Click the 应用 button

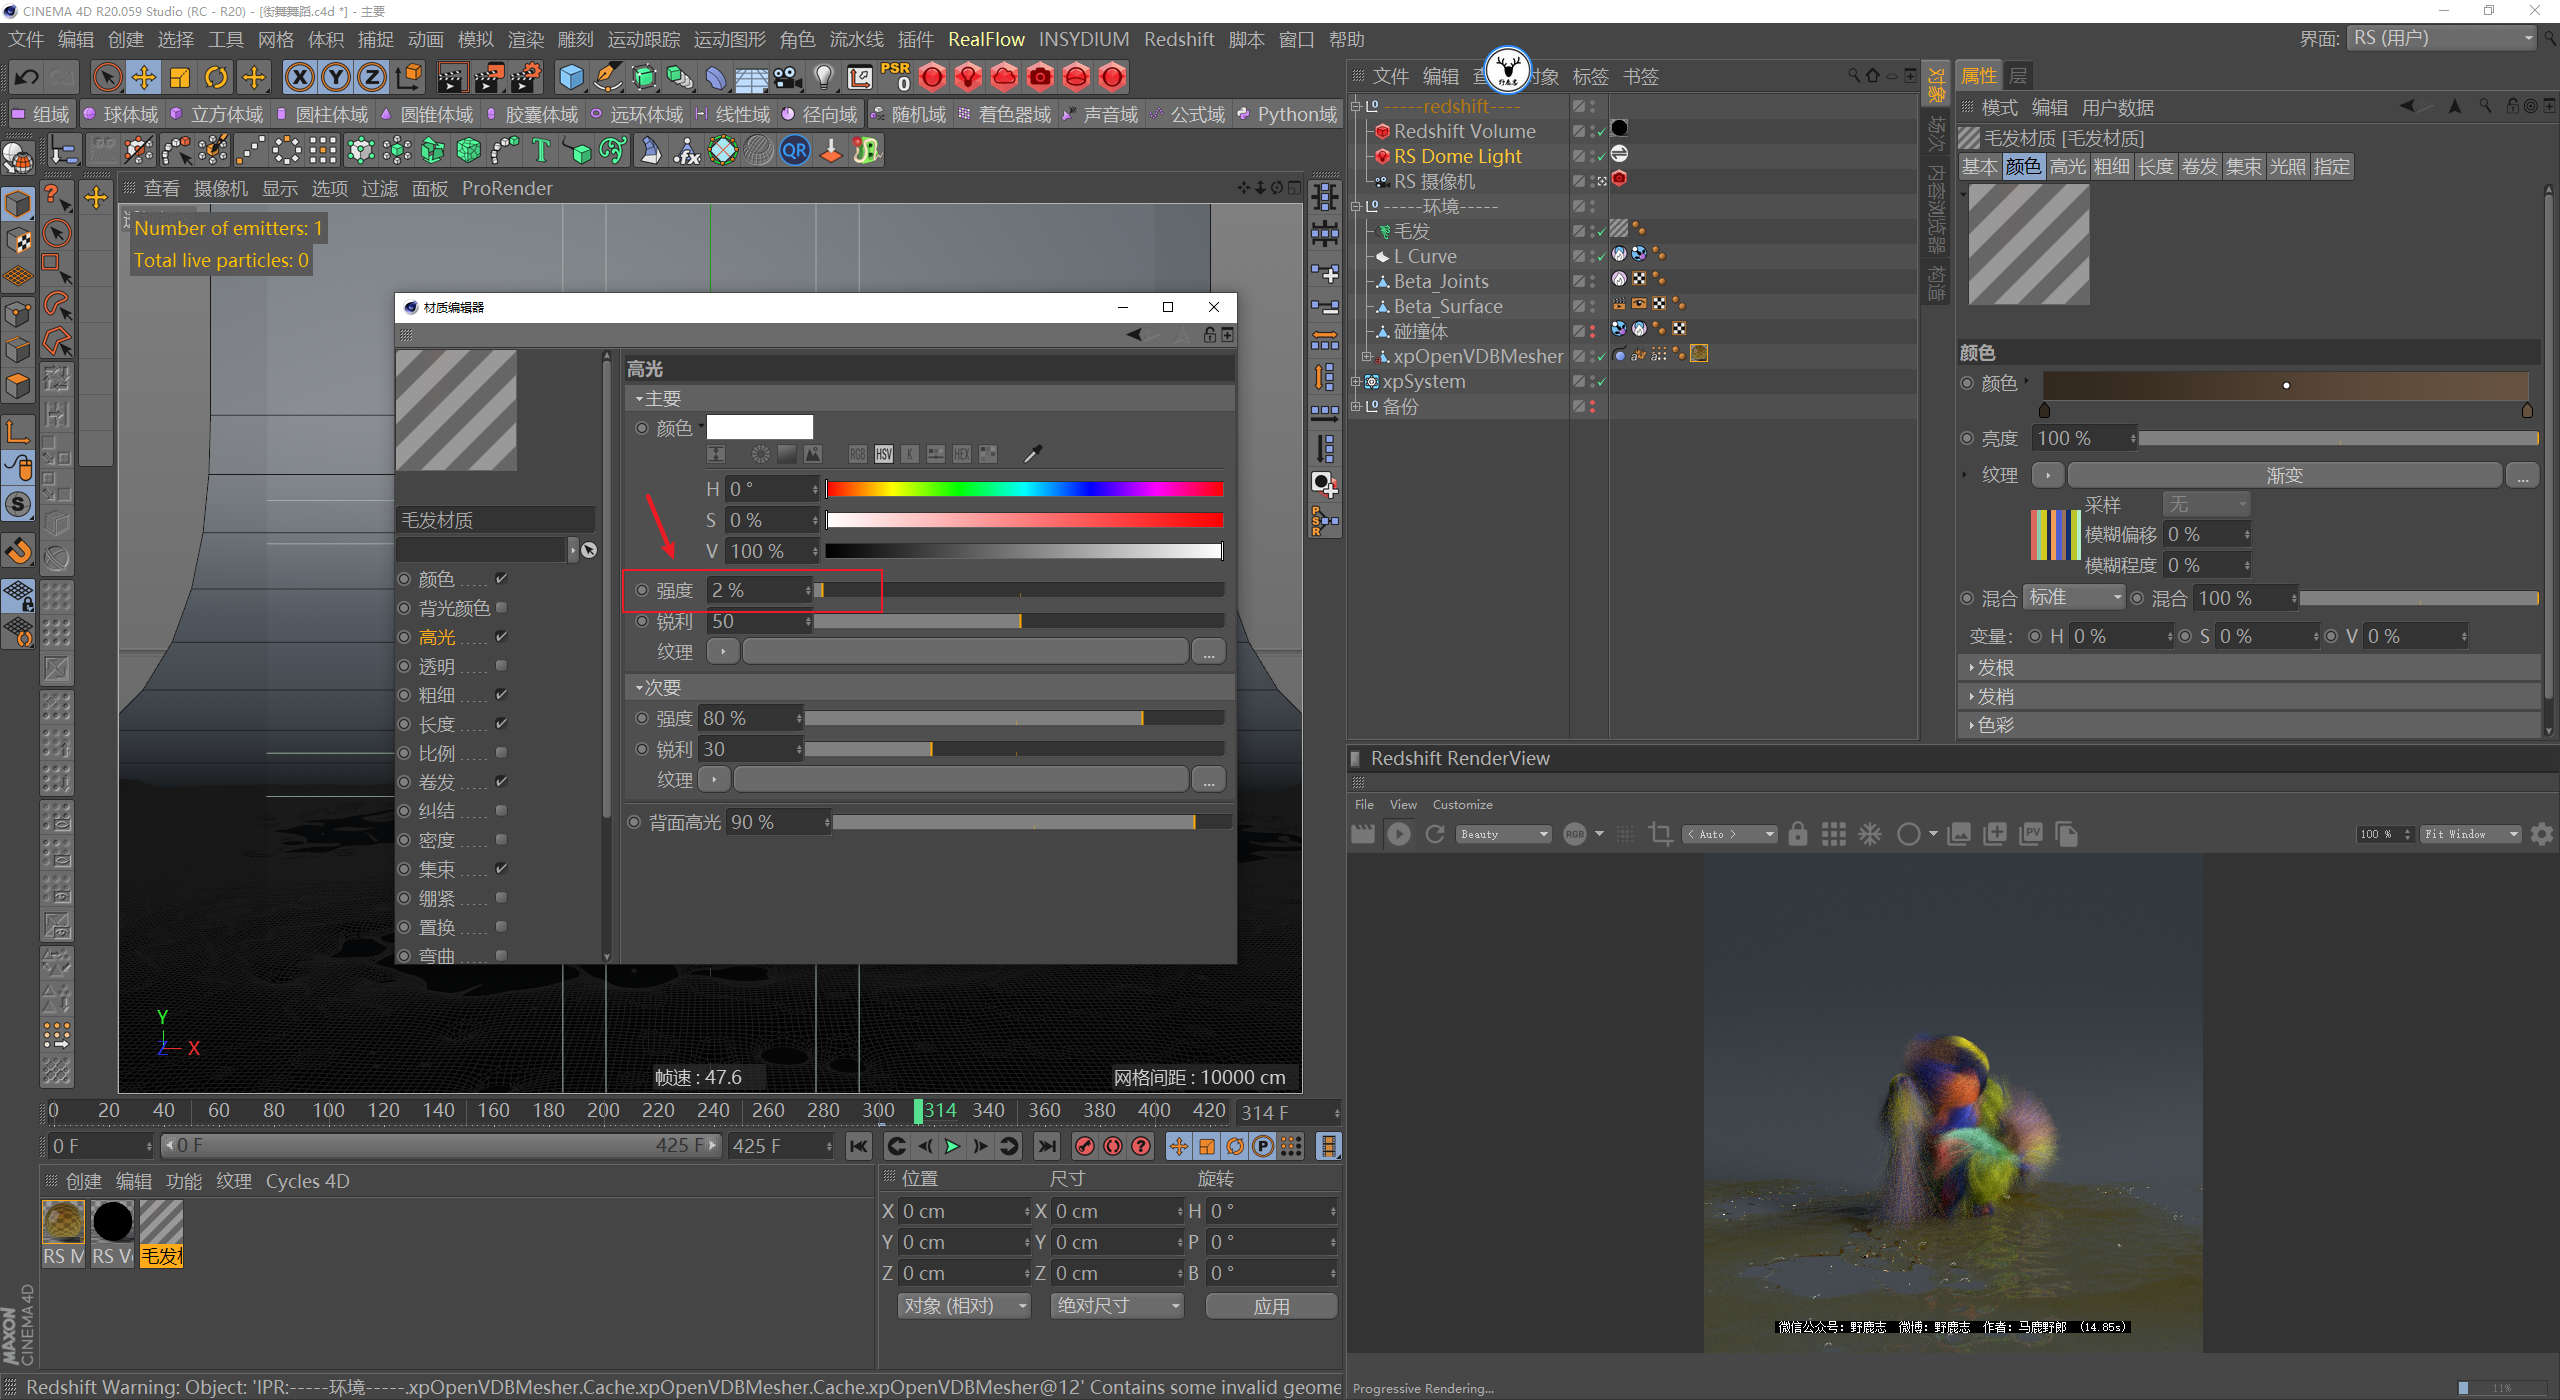(1271, 1306)
